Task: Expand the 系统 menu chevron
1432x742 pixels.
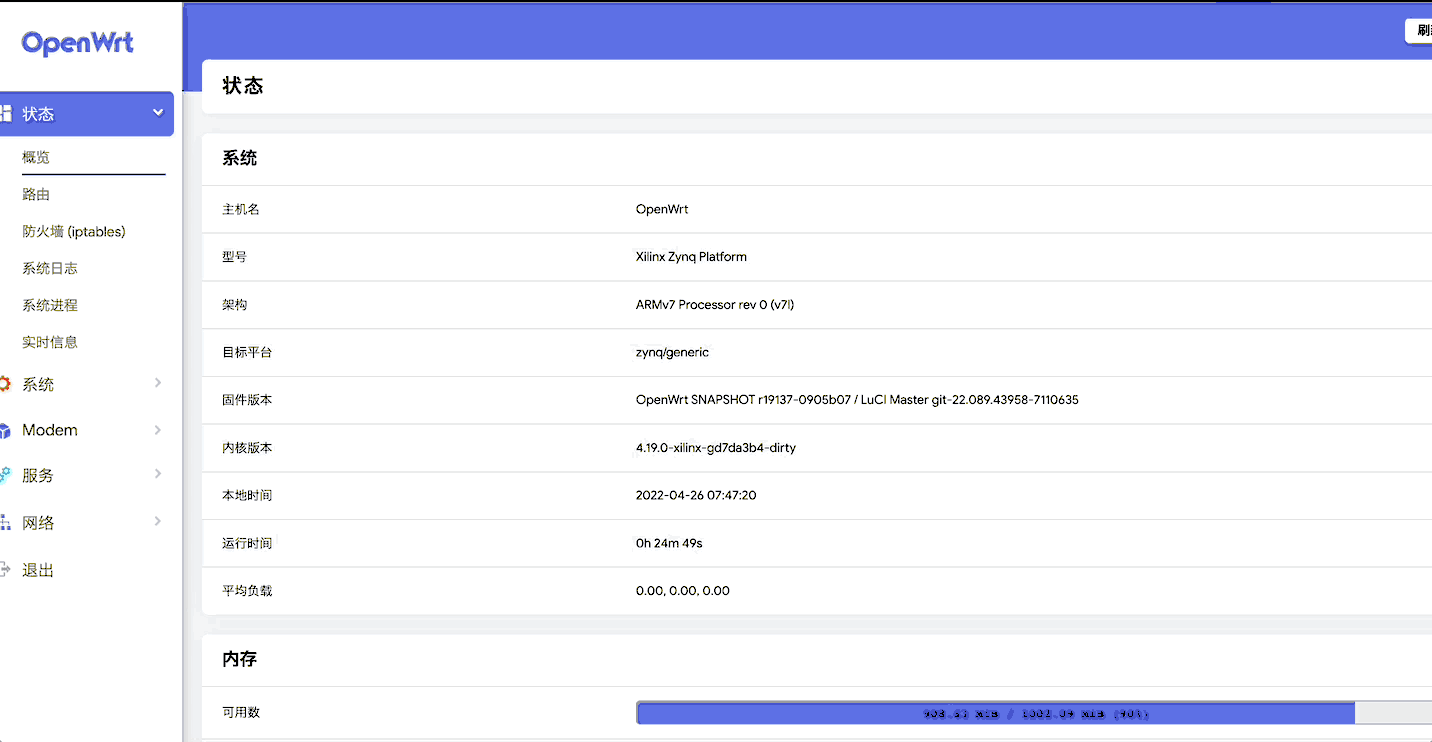Action: pyautogui.click(x=158, y=383)
